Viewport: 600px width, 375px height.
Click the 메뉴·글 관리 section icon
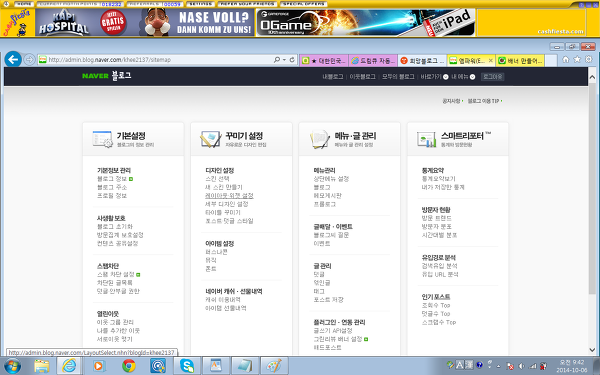click(x=320, y=139)
